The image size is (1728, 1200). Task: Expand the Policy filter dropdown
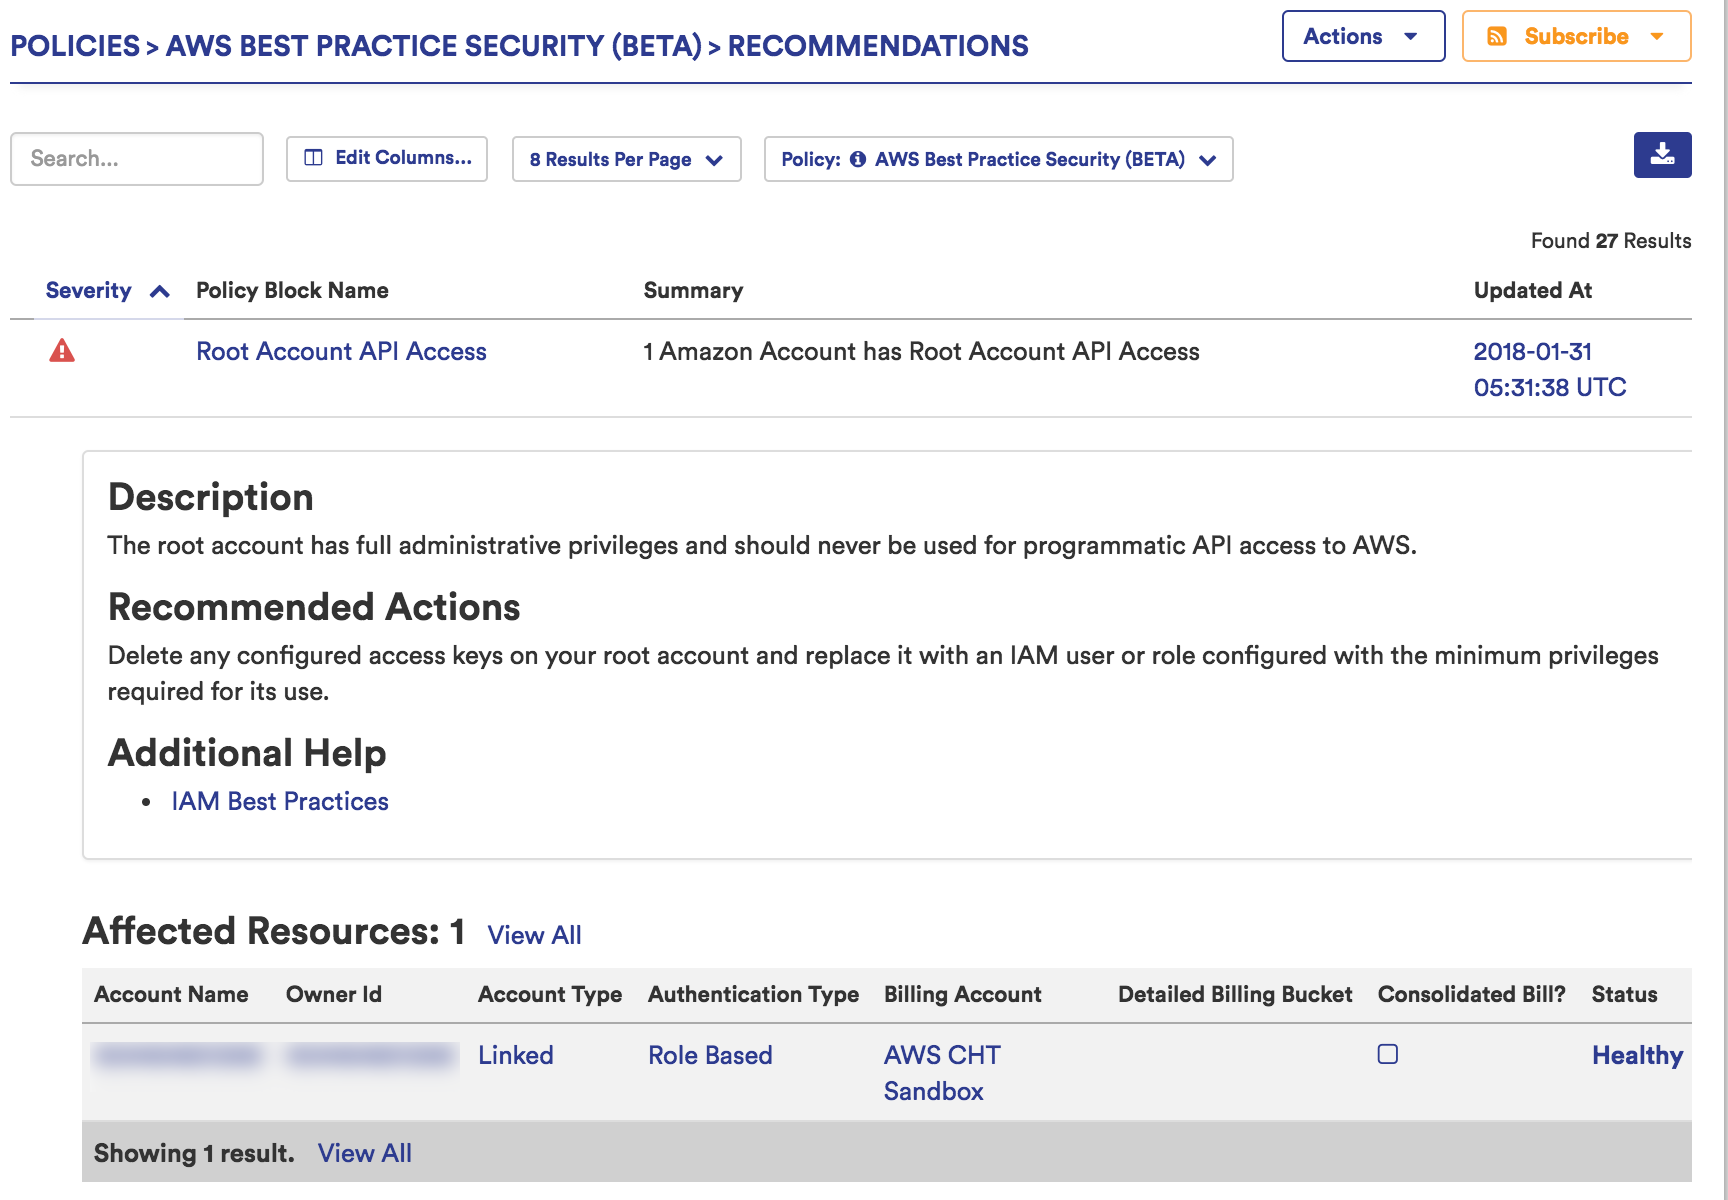[x=998, y=159]
